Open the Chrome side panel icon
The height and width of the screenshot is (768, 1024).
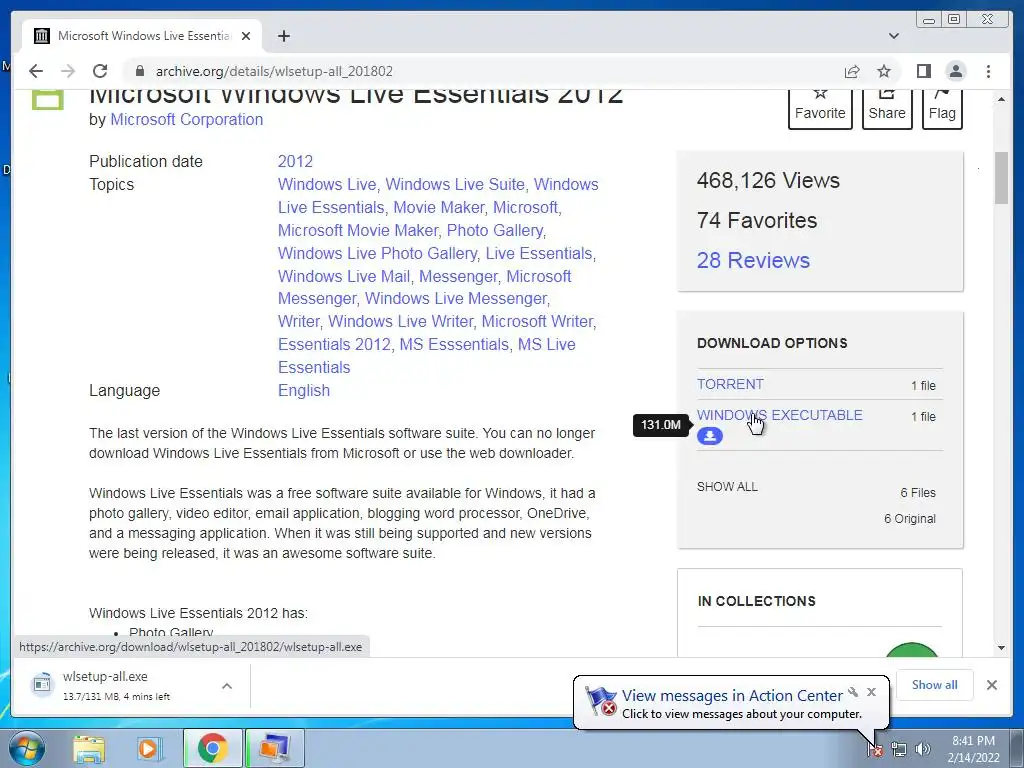coord(923,71)
